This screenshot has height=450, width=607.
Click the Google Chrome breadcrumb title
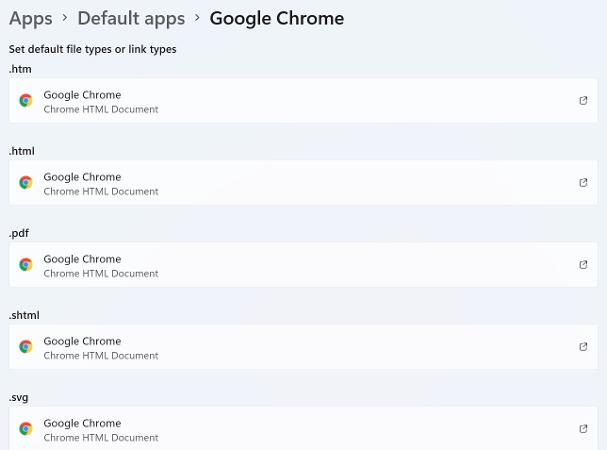tap(277, 18)
